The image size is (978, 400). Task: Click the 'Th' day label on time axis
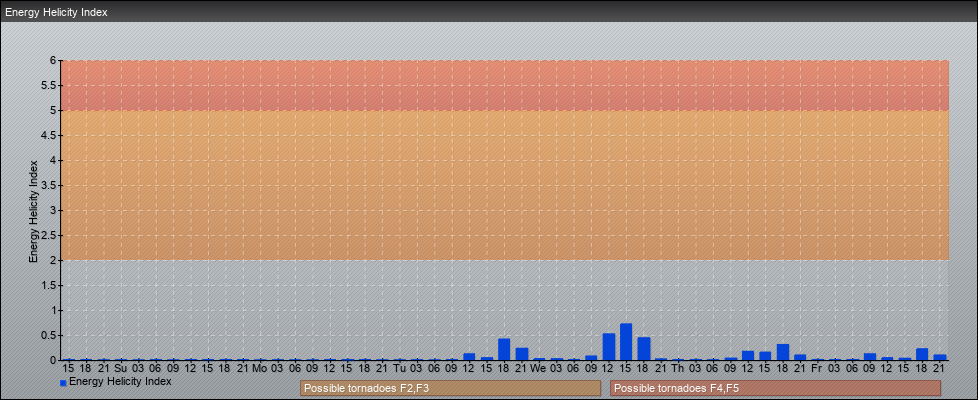click(679, 368)
